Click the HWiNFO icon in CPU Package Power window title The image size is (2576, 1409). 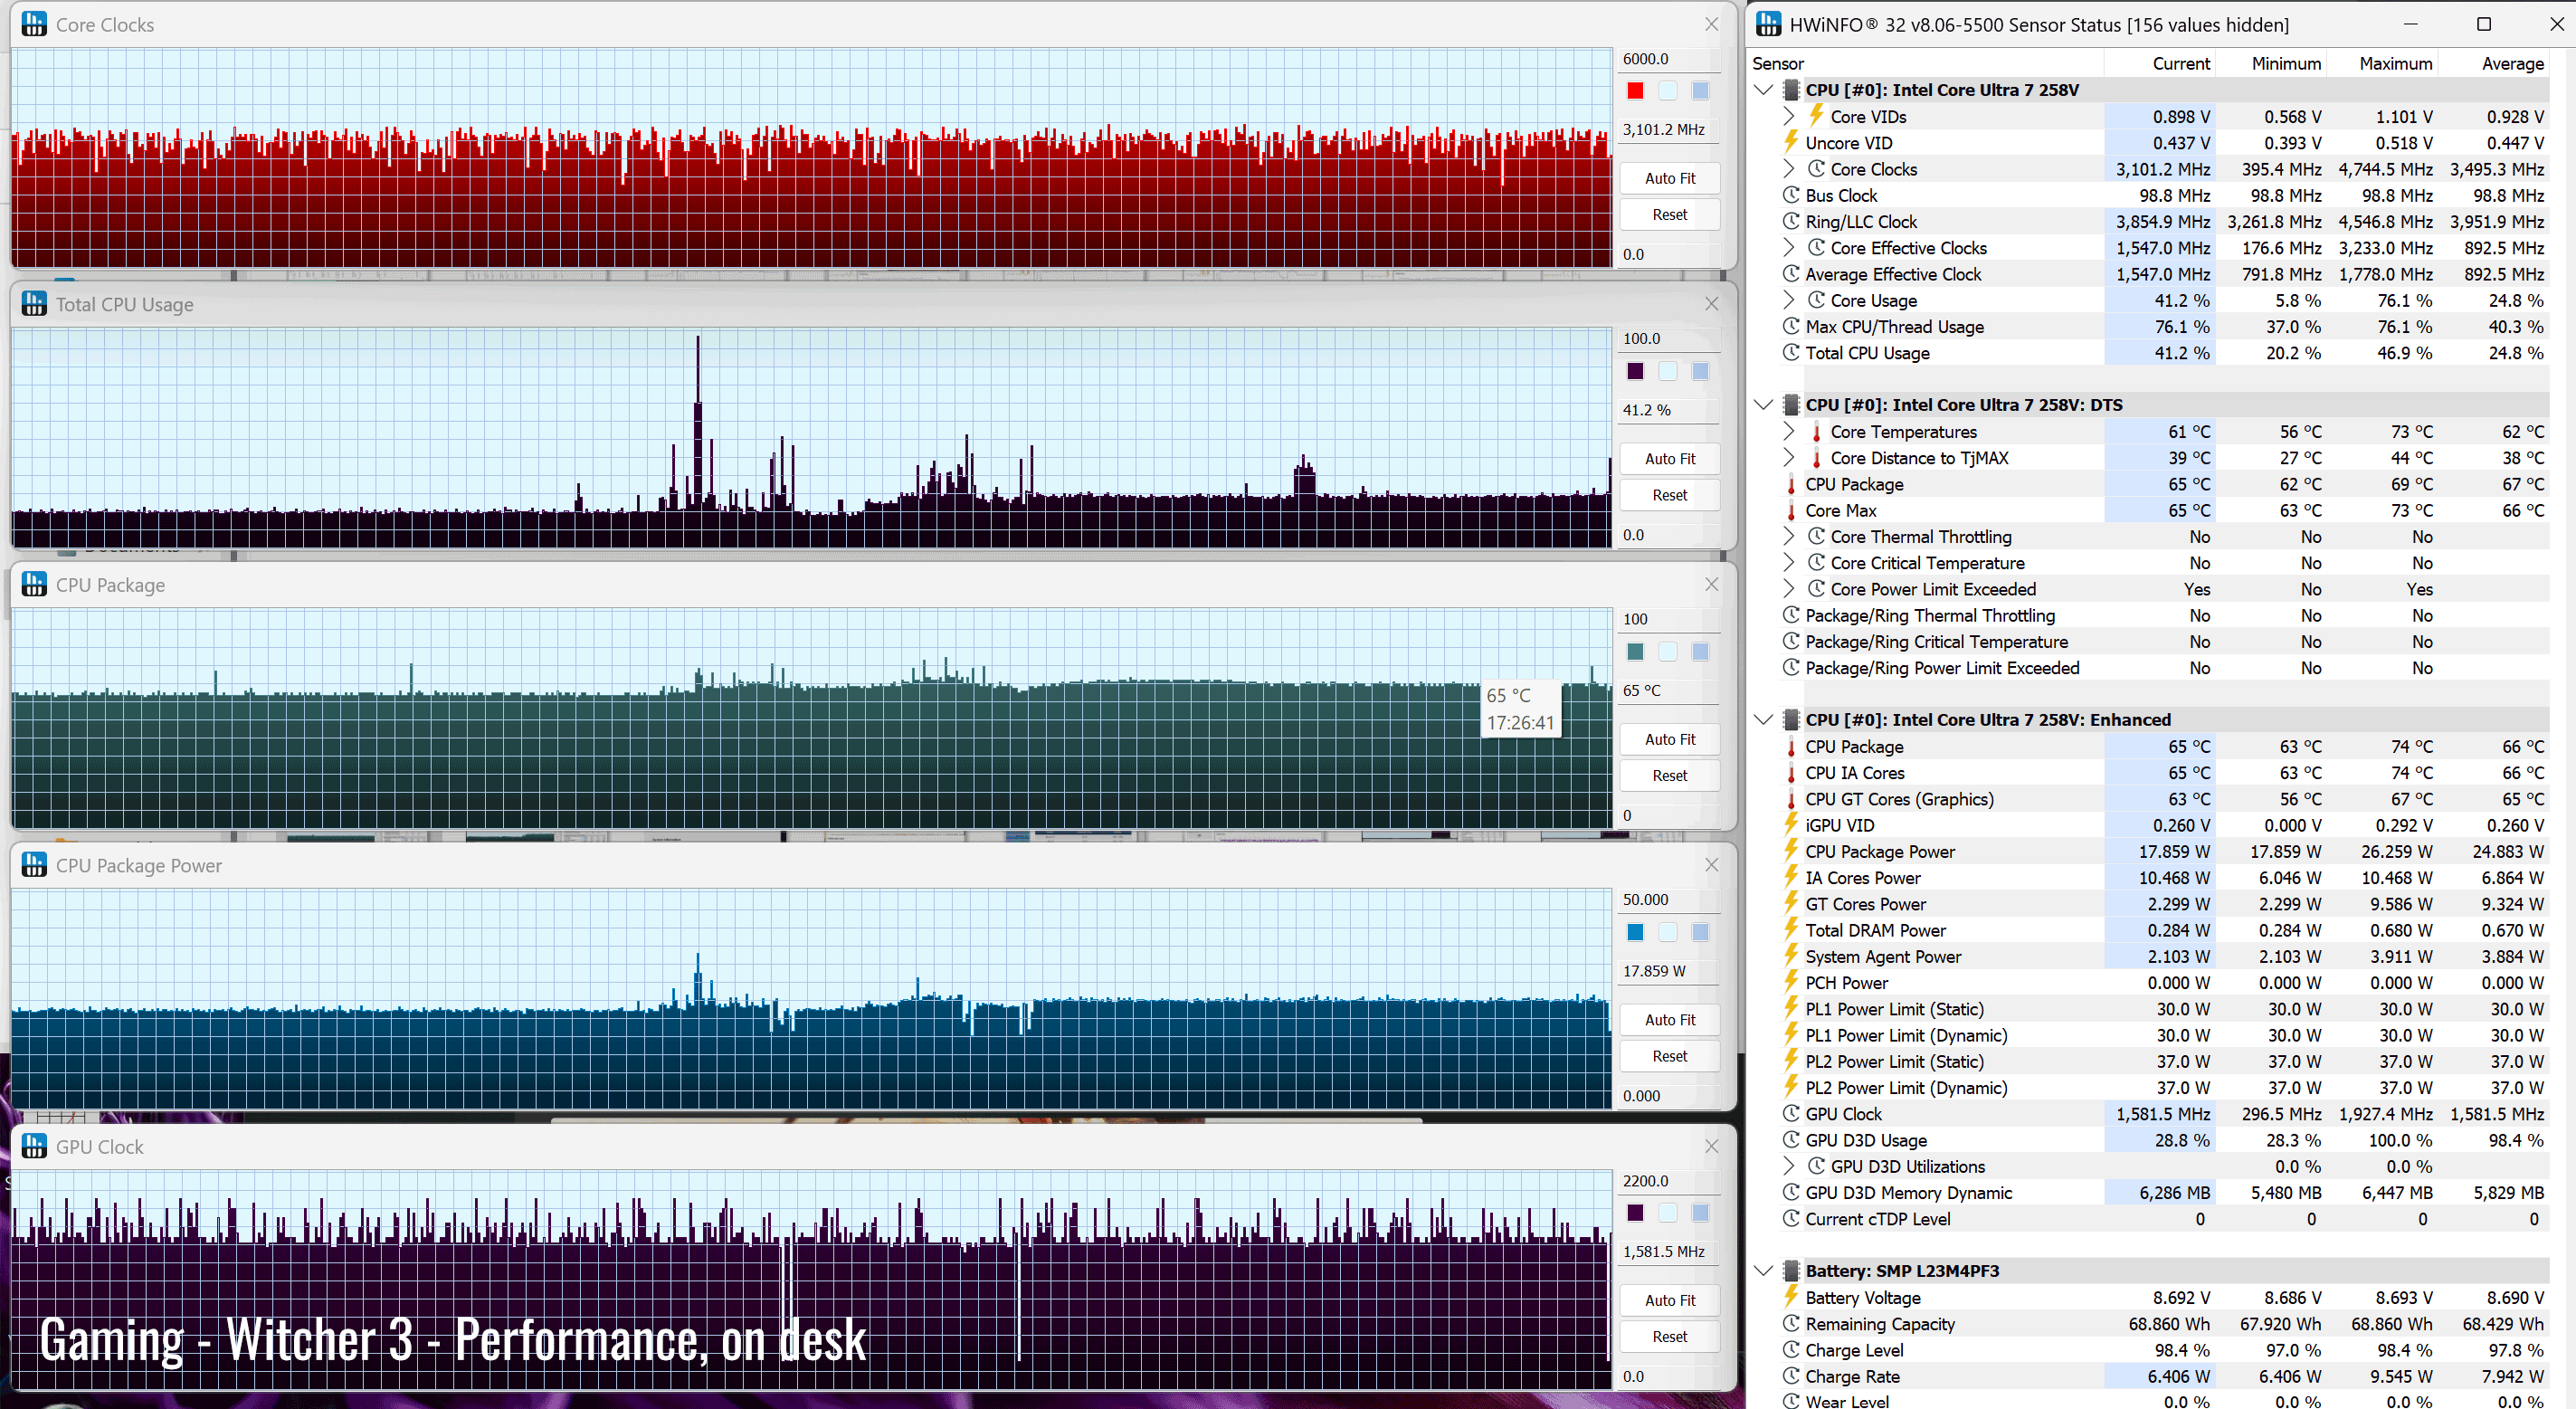coord(34,865)
